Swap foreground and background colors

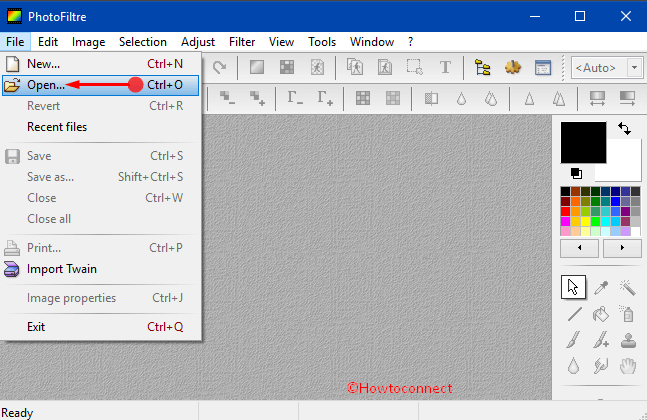click(x=625, y=128)
